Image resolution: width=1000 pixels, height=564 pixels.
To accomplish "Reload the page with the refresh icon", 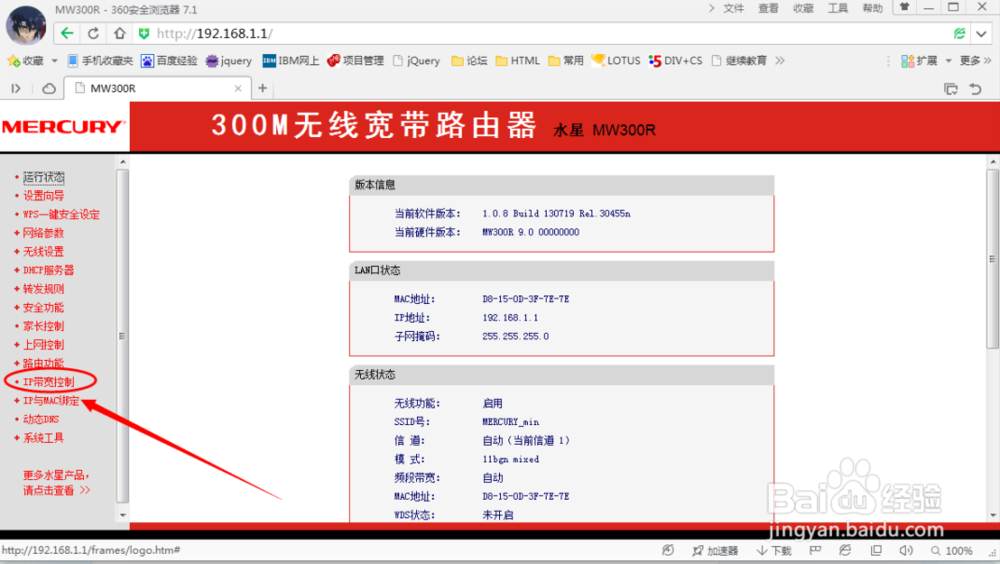I will [x=93, y=33].
